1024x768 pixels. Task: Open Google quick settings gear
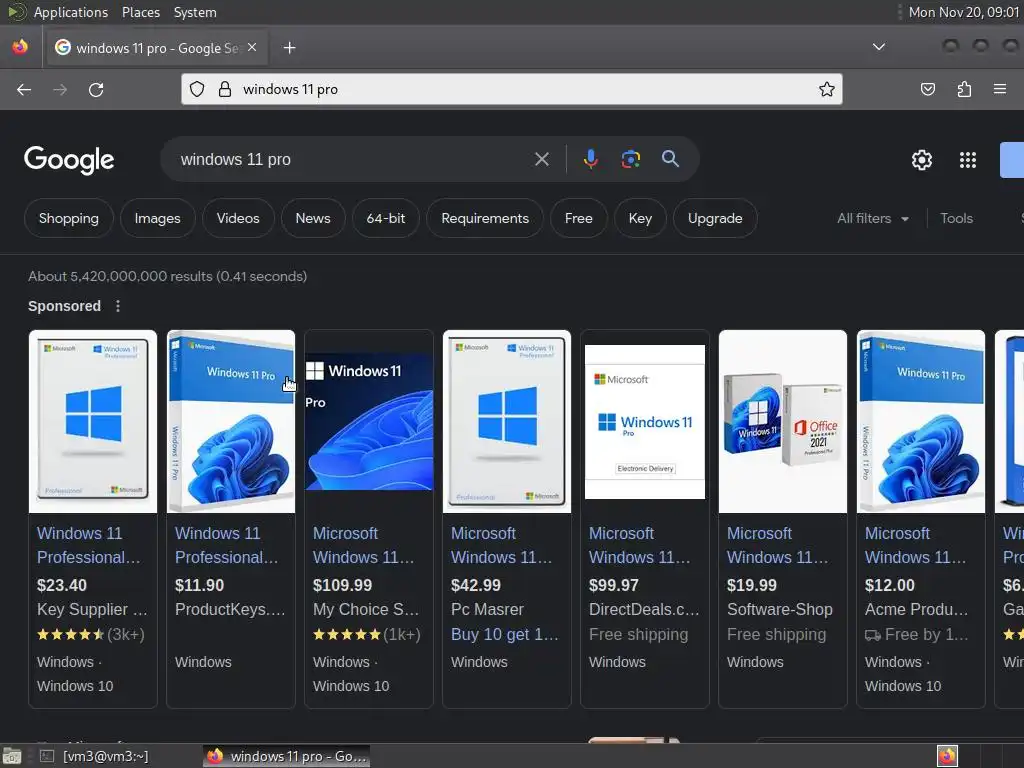[921, 160]
